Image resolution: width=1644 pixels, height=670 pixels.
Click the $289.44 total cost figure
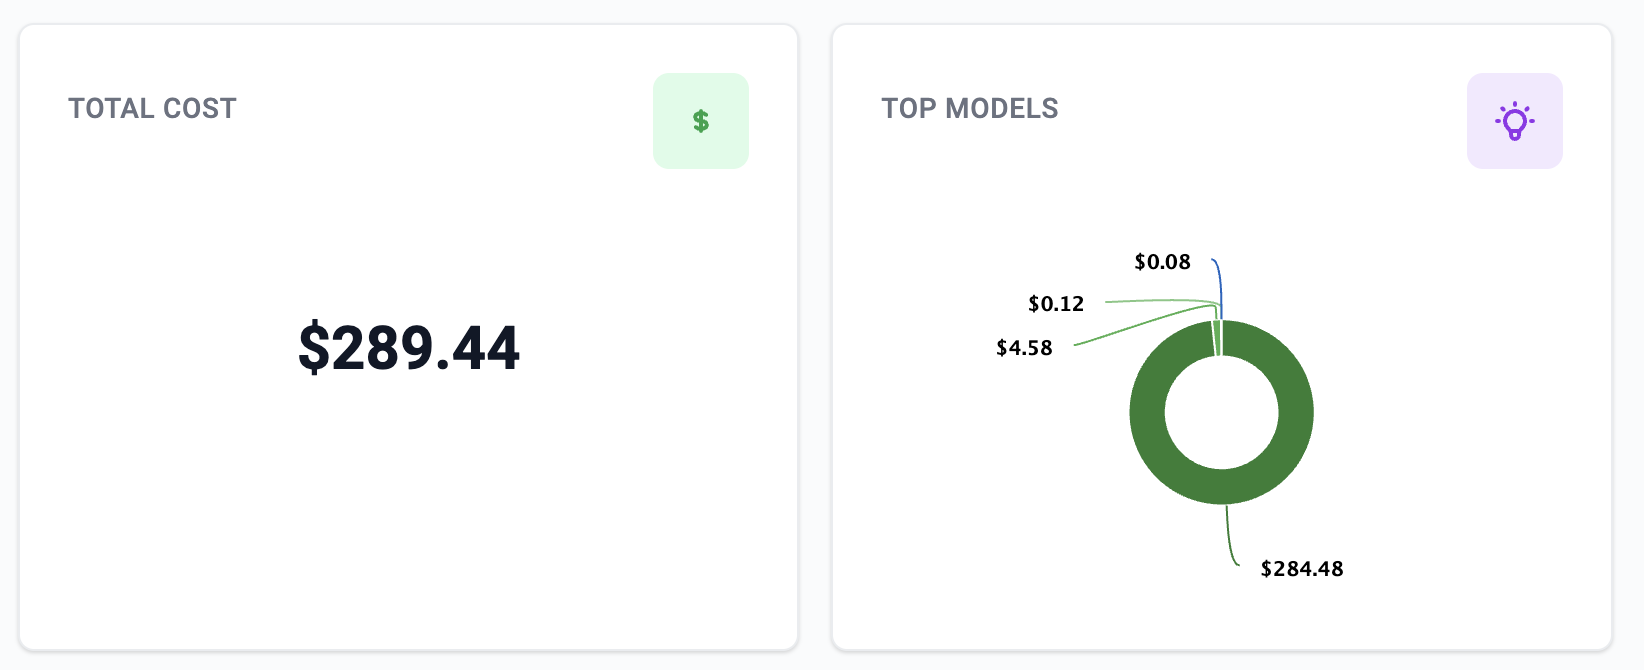pos(409,348)
